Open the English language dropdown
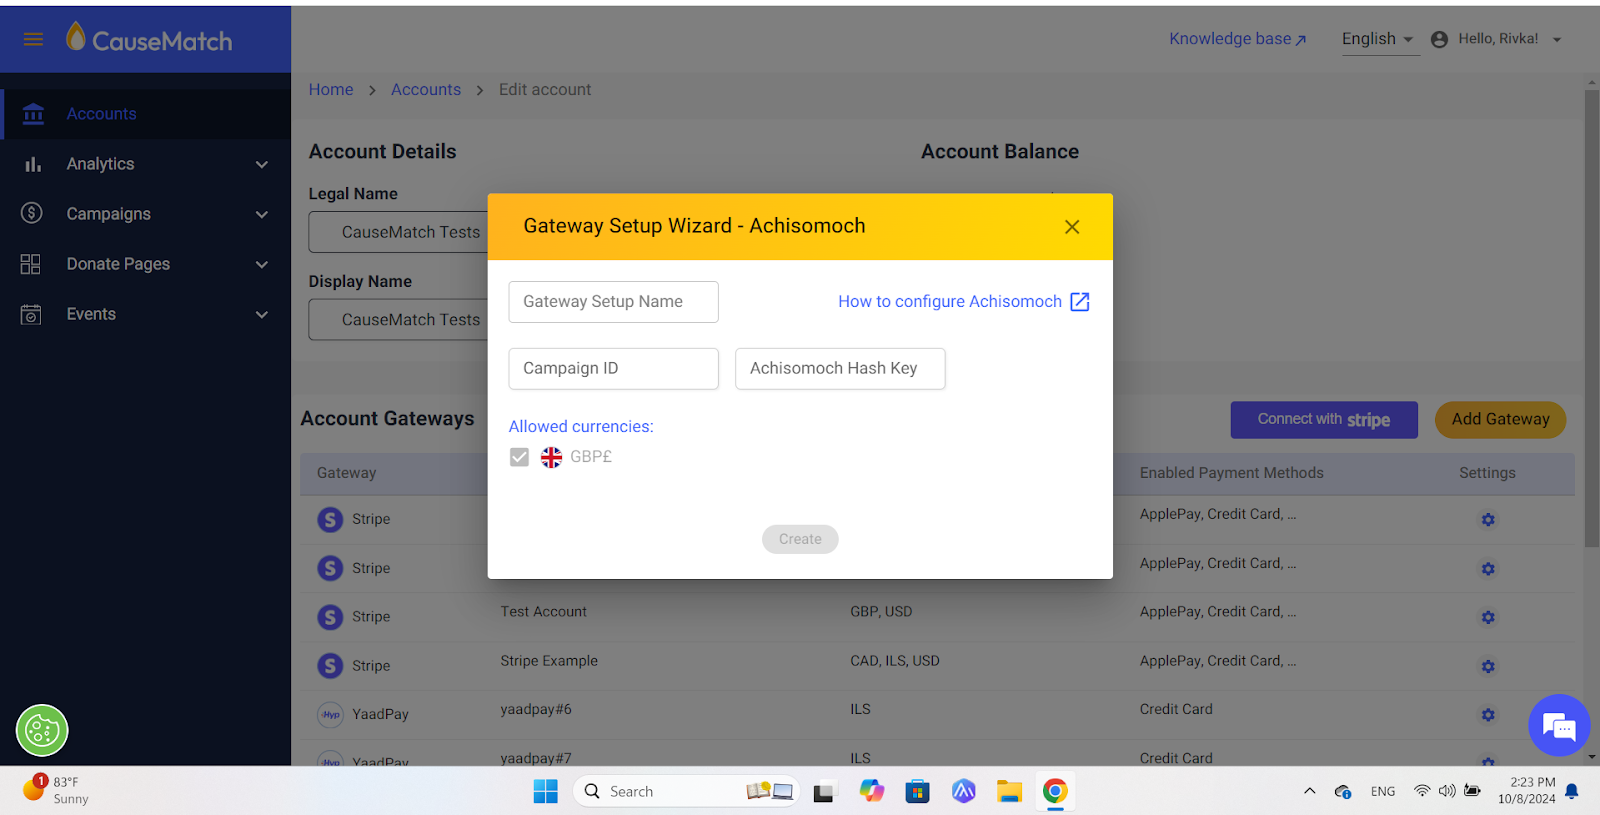This screenshot has height=815, width=1600. point(1378,39)
